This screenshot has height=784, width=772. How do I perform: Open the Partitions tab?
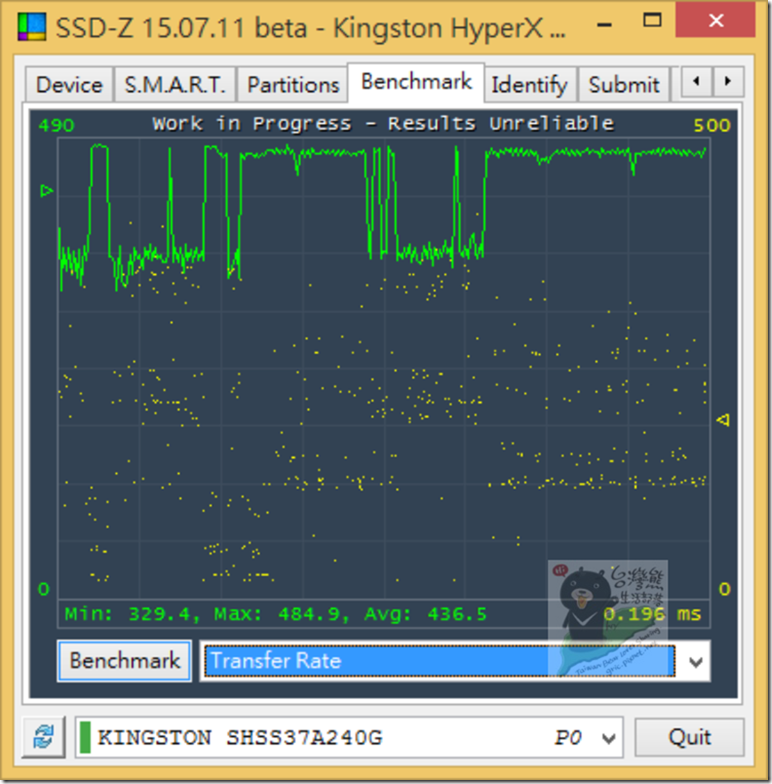pos(293,84)
